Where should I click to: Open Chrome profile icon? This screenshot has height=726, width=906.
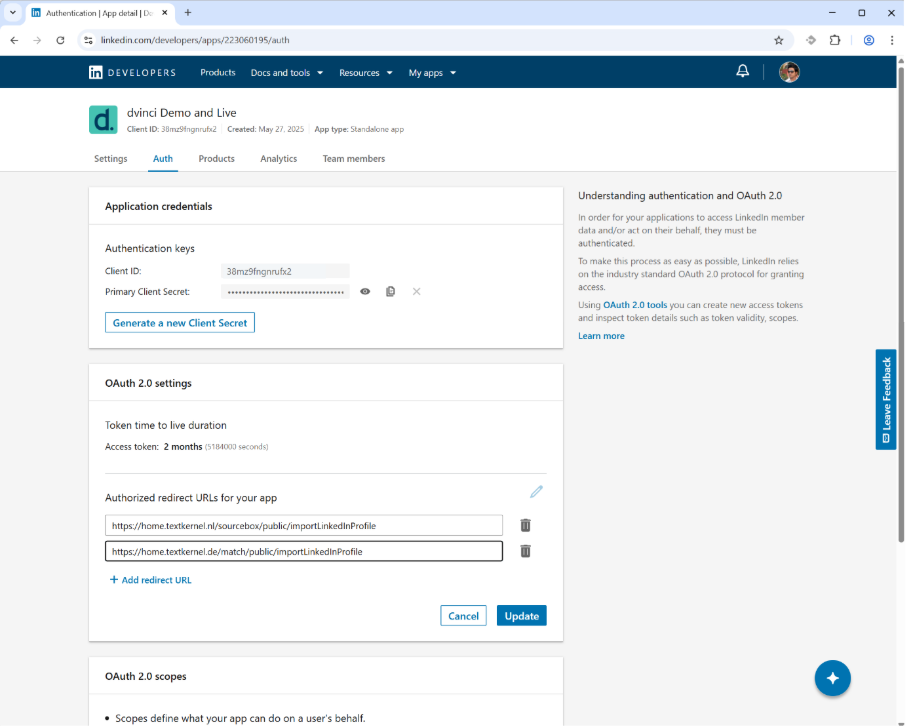(x=868, y=40)
